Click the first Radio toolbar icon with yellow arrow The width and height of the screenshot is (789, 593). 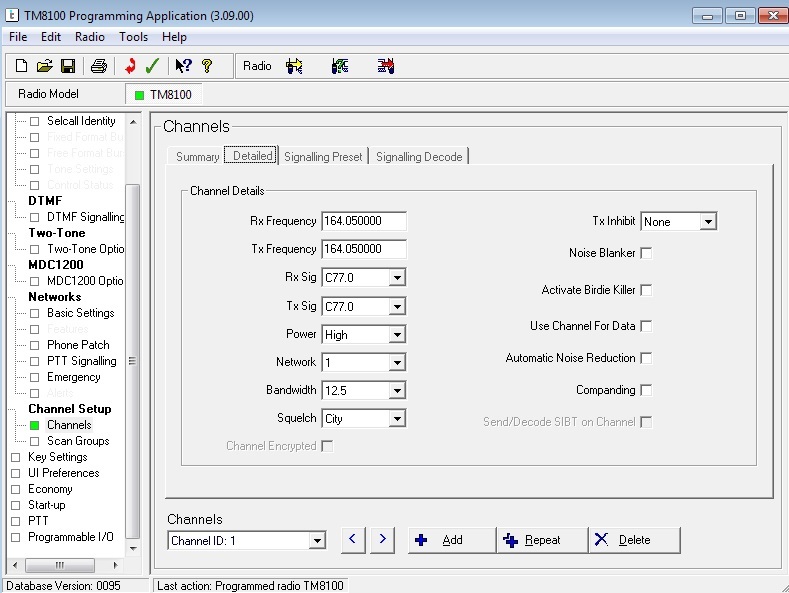tap(294, 66)
